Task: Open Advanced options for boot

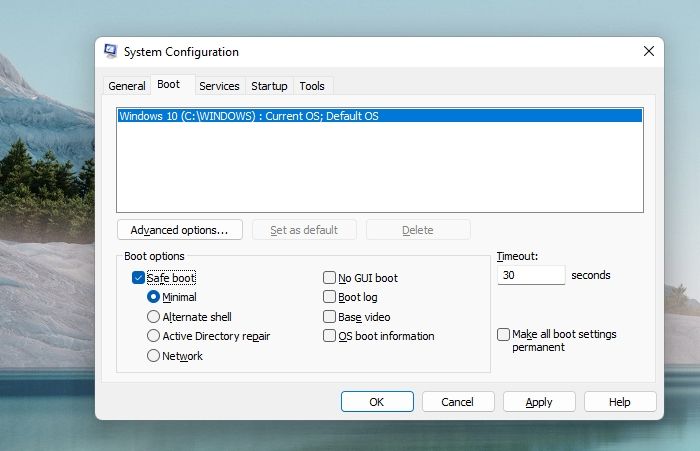Action: [180, 230]
